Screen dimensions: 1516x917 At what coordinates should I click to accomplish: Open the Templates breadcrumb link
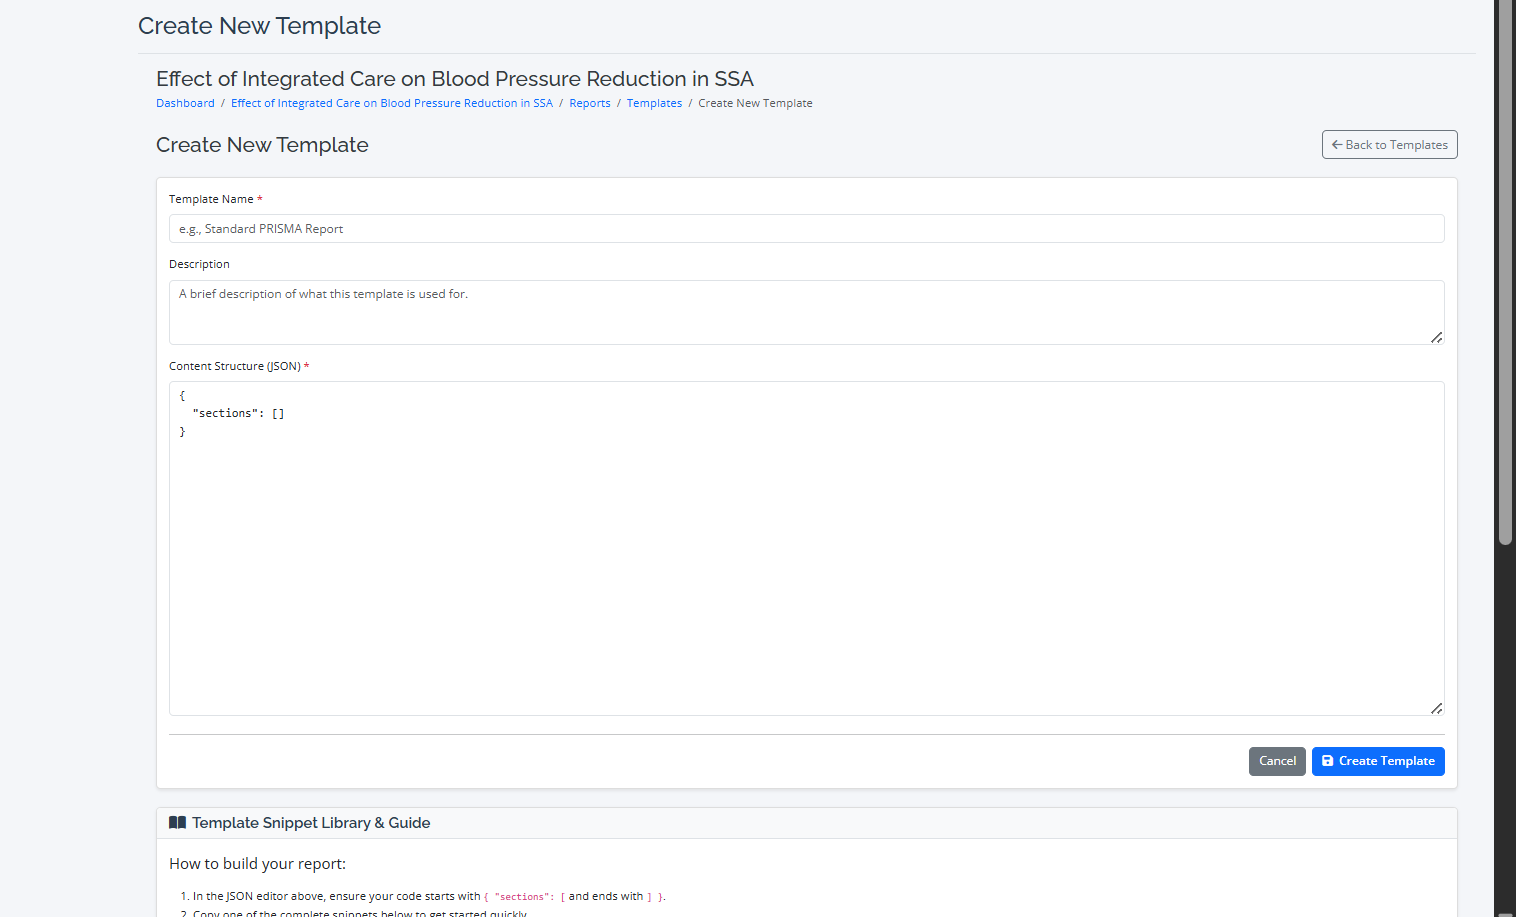coord(654,103)
